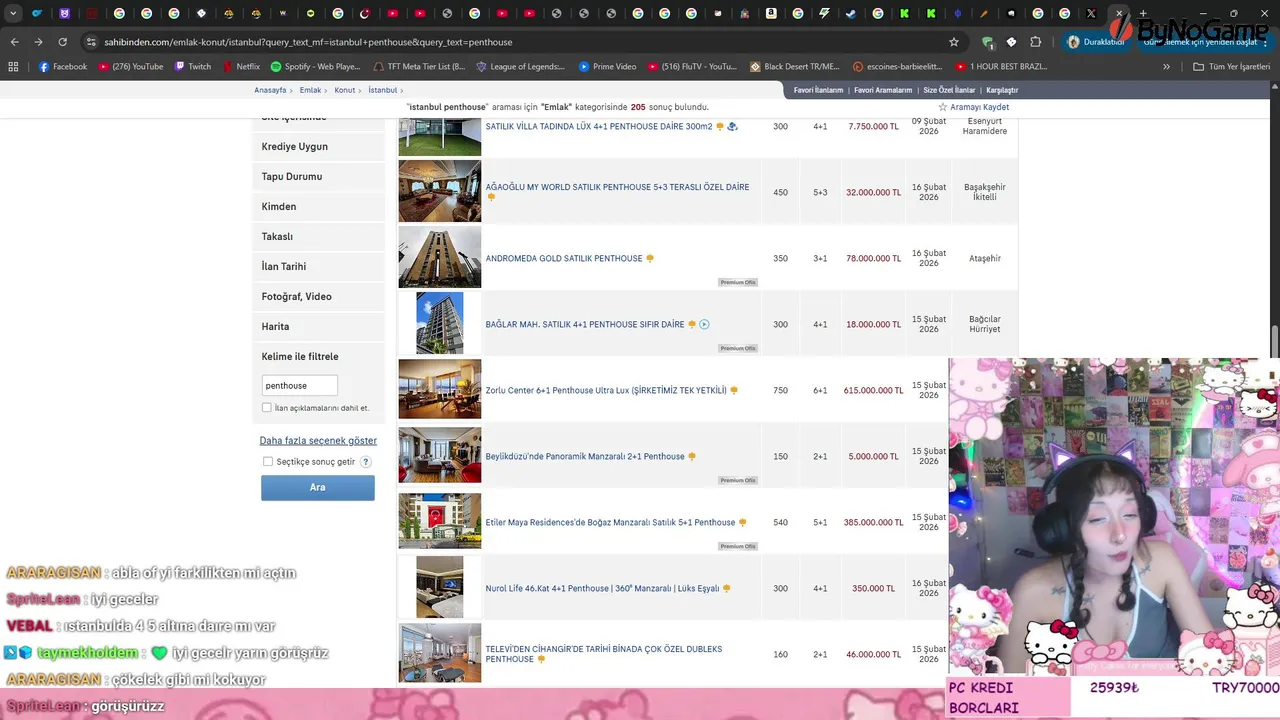Open the Facebook bookmark
Screen dimensions: 1280x720
click(x=63, y=67)
